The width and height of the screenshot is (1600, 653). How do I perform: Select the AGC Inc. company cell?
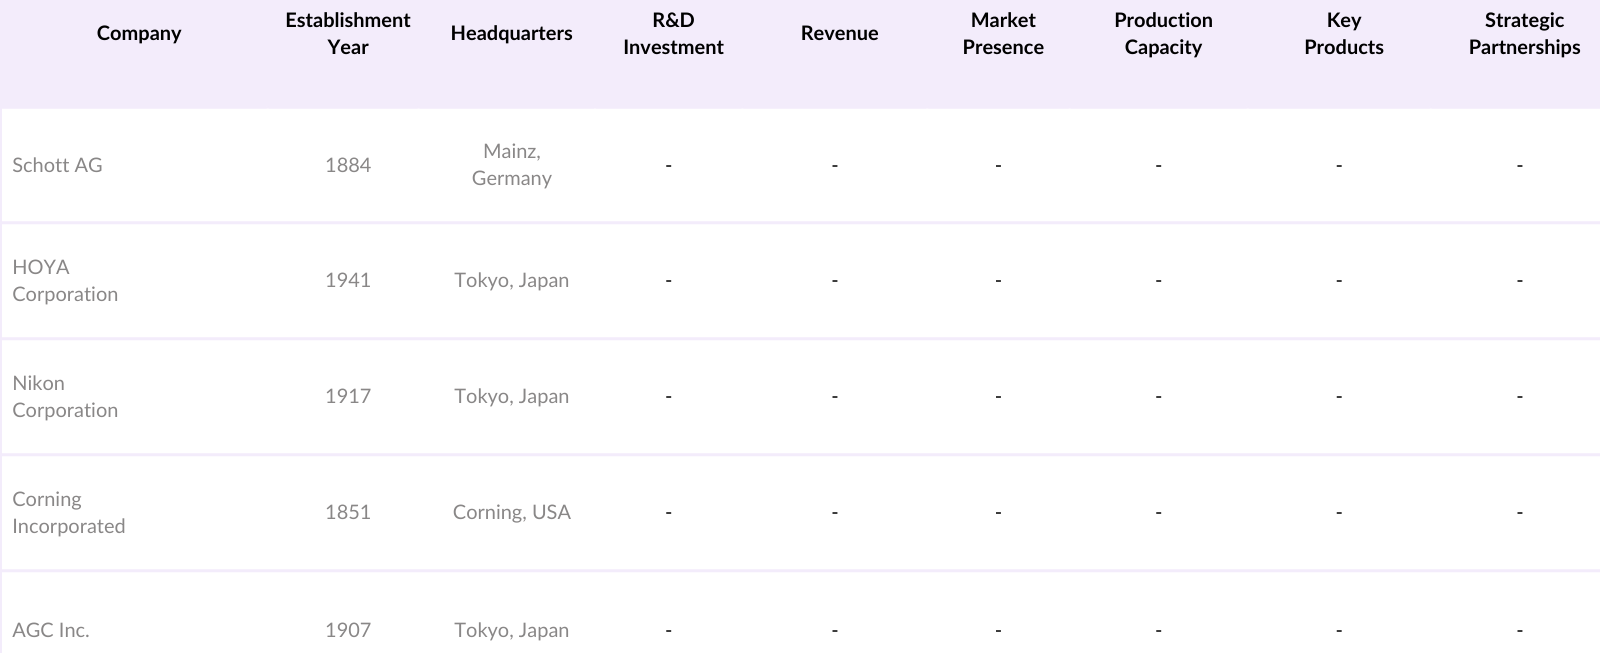50,630
